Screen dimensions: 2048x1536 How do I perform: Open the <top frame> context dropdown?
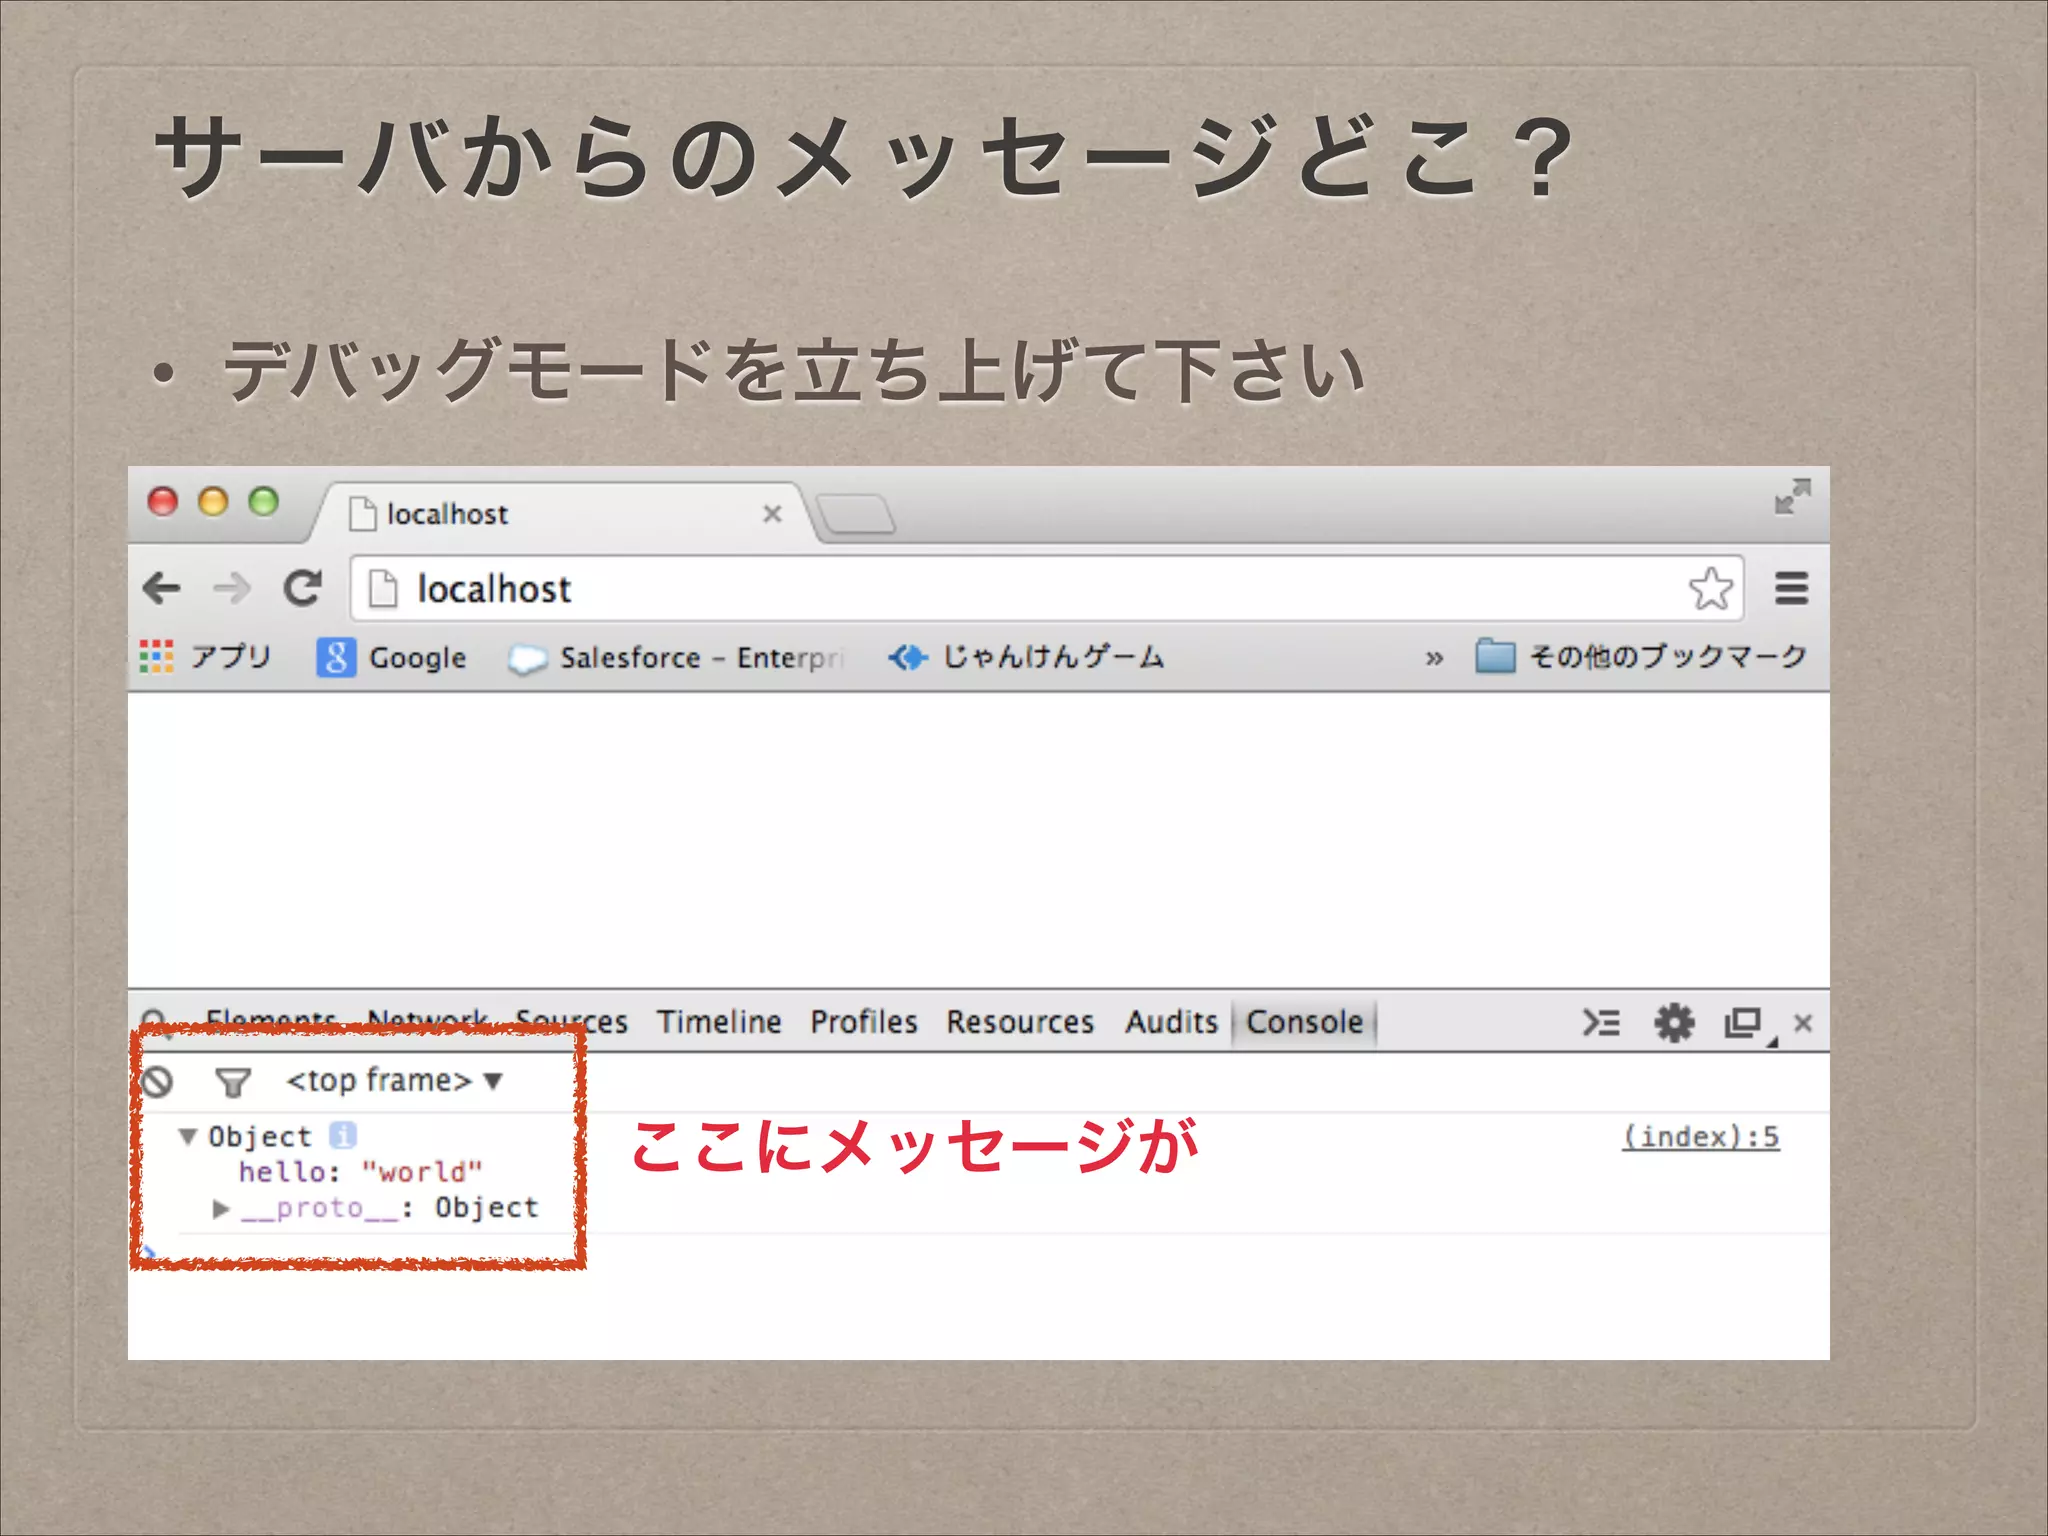point(394,1081)
